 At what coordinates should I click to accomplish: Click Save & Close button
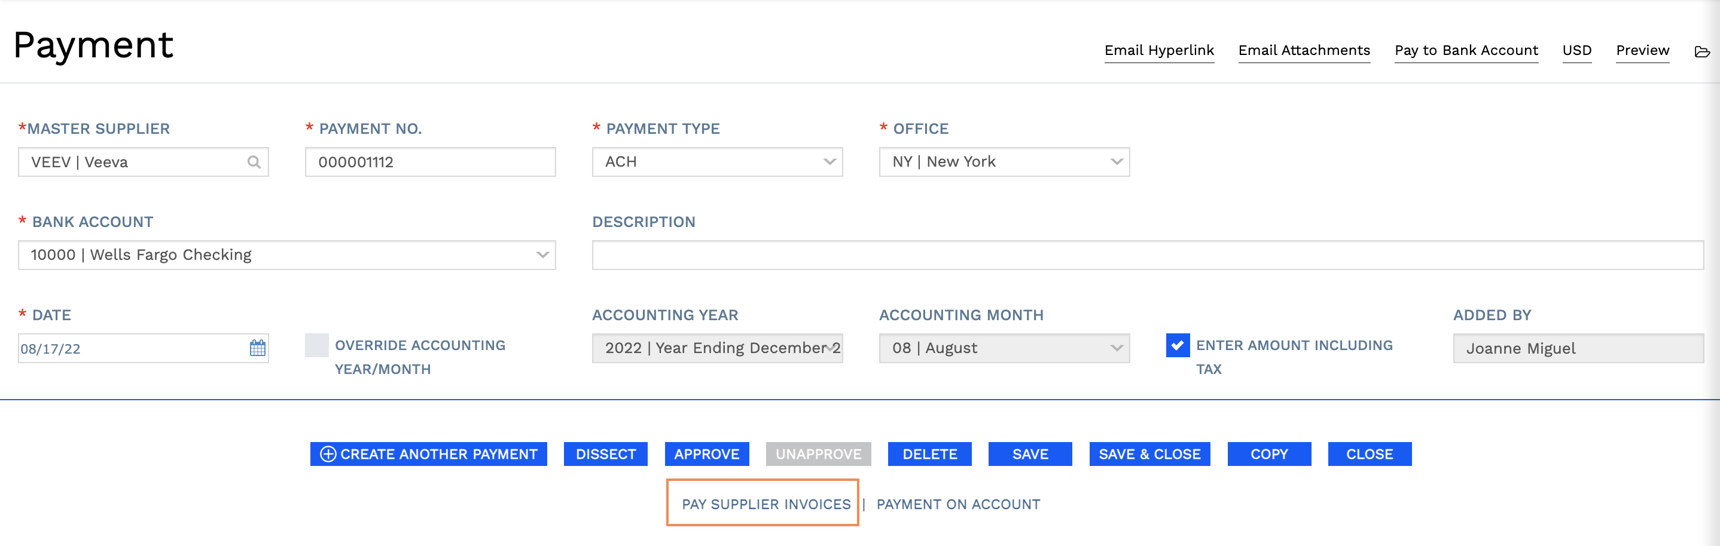1150,454
